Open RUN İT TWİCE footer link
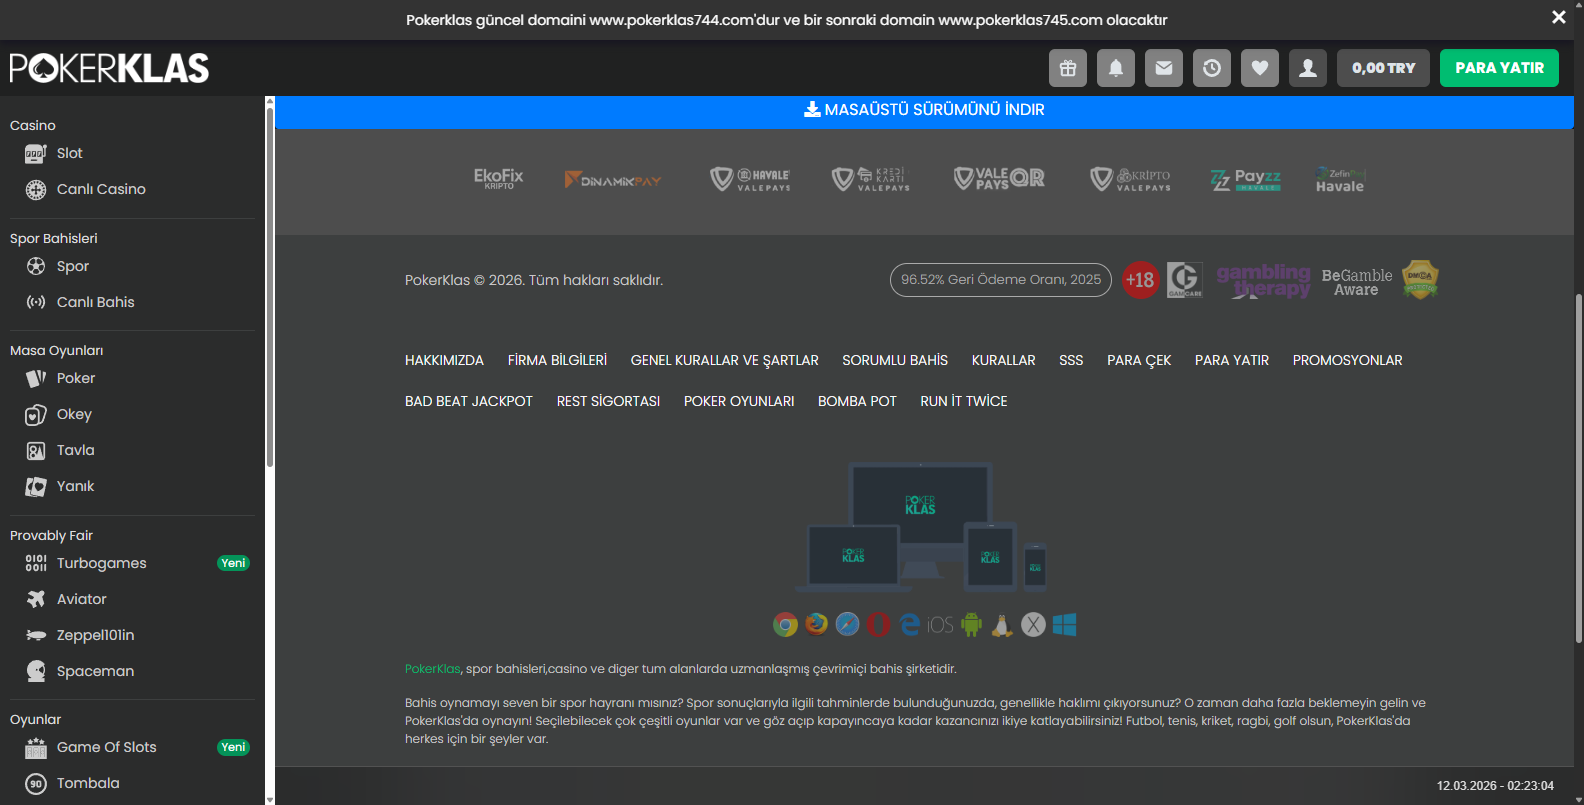This screenshot has height=805, width=1584. click(x=964, y=401)
